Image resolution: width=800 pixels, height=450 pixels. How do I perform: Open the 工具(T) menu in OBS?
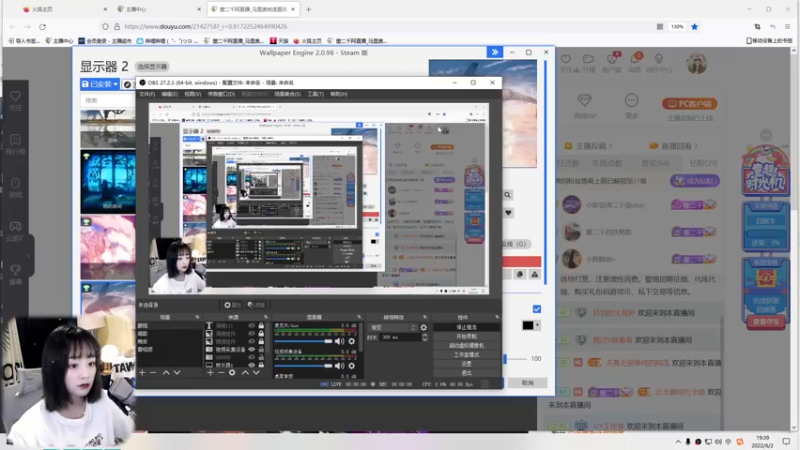click(315, 94)
